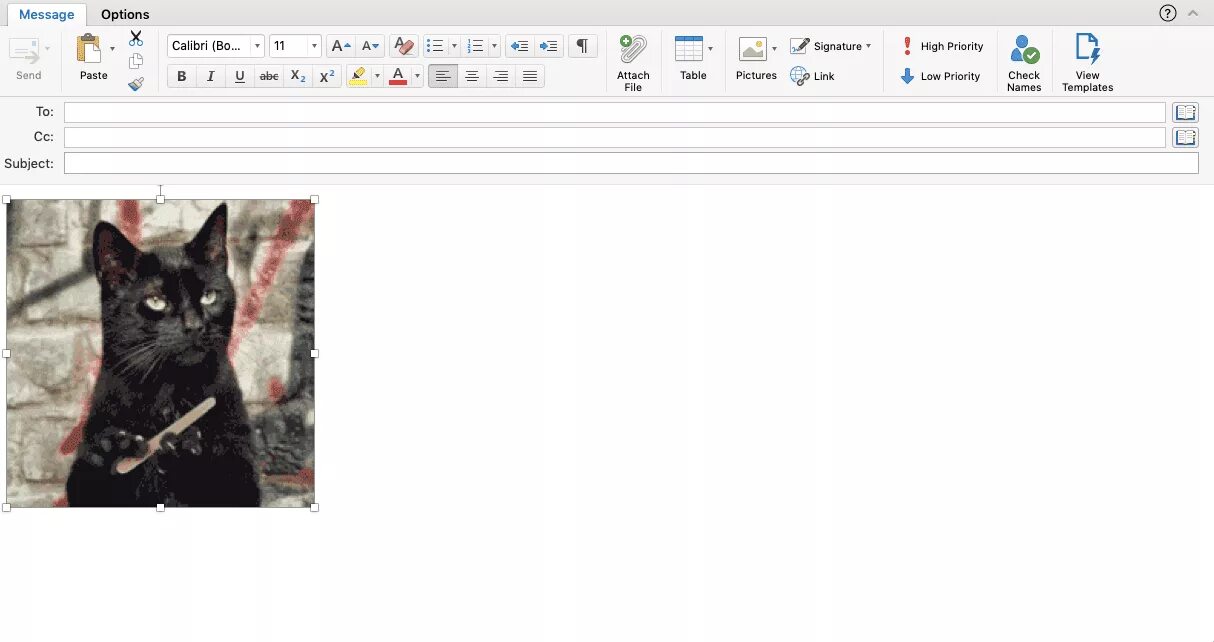This screenshot has width=1214, height=642.
Task: Cut selection with the scissors icon
Action: (136, 38)
